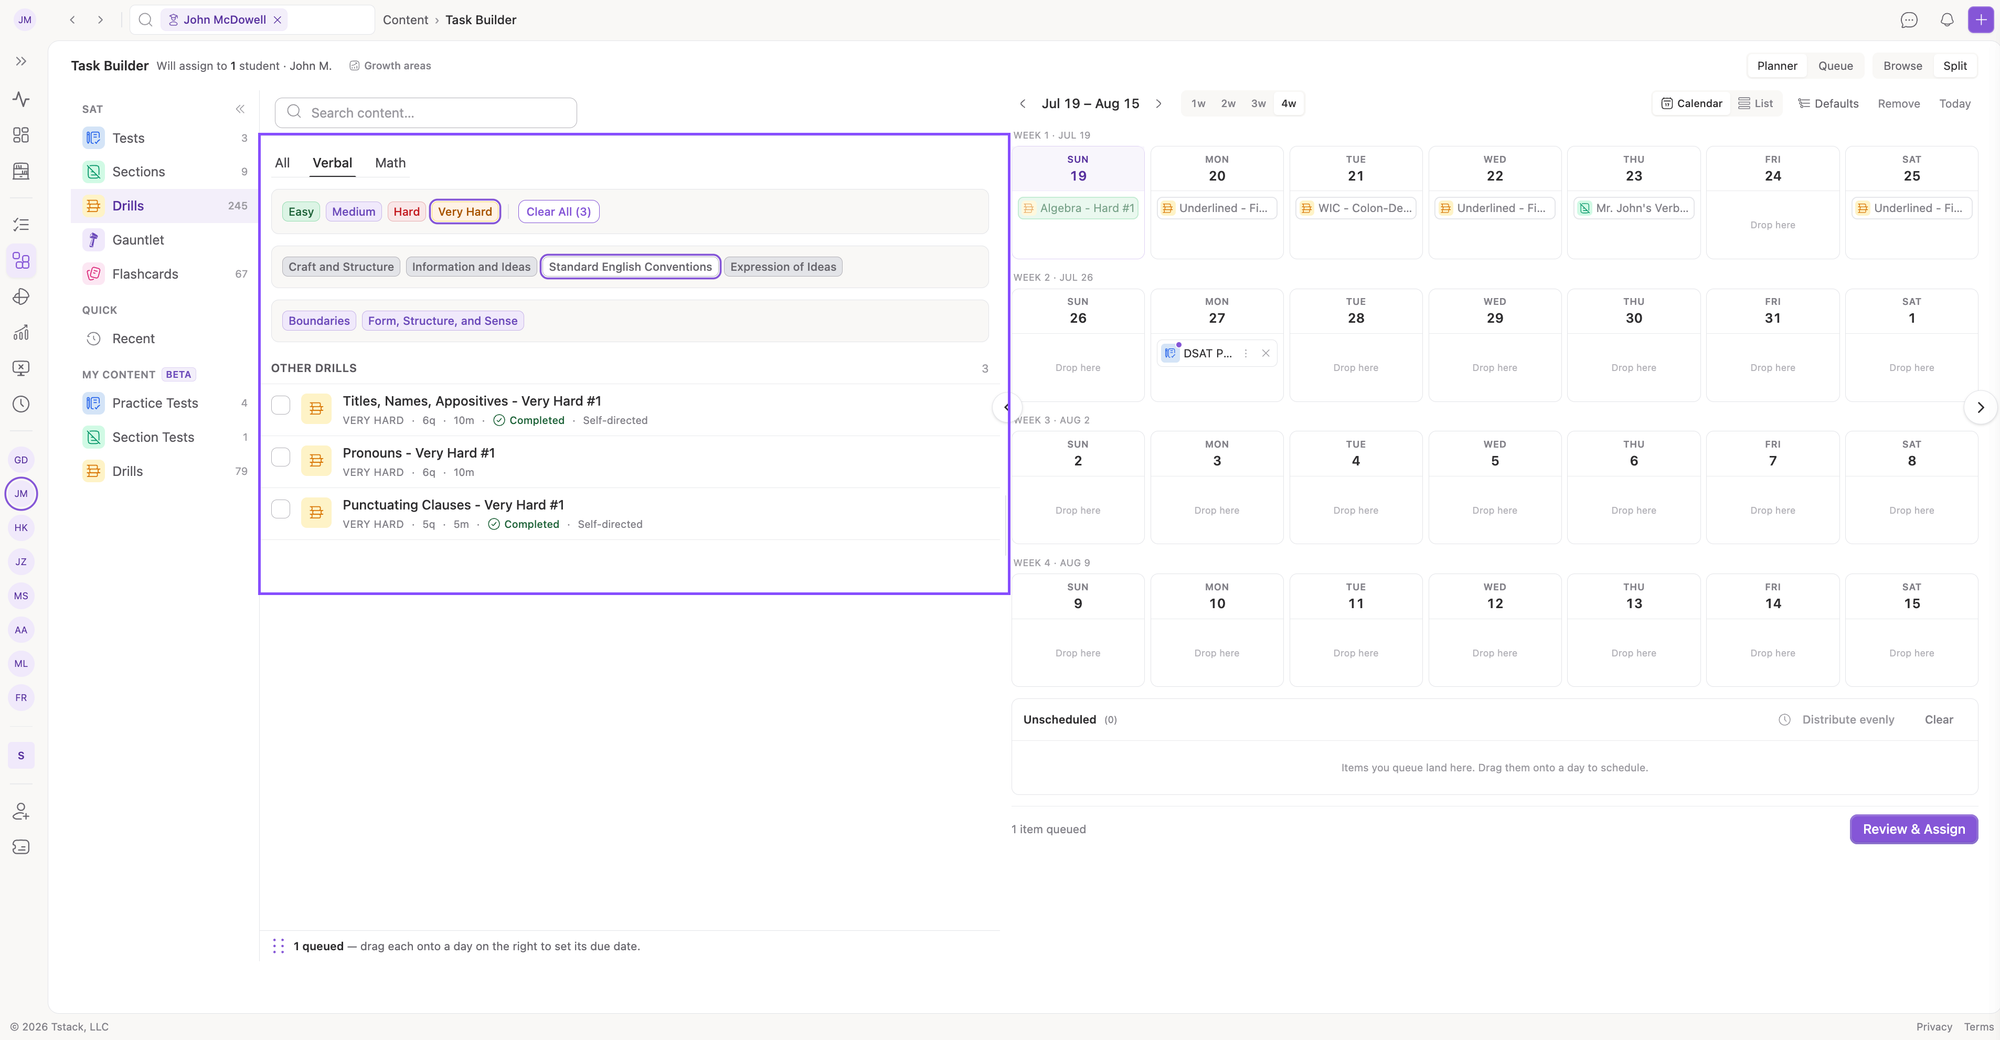Open the Defaults settings

point(1828,104)
